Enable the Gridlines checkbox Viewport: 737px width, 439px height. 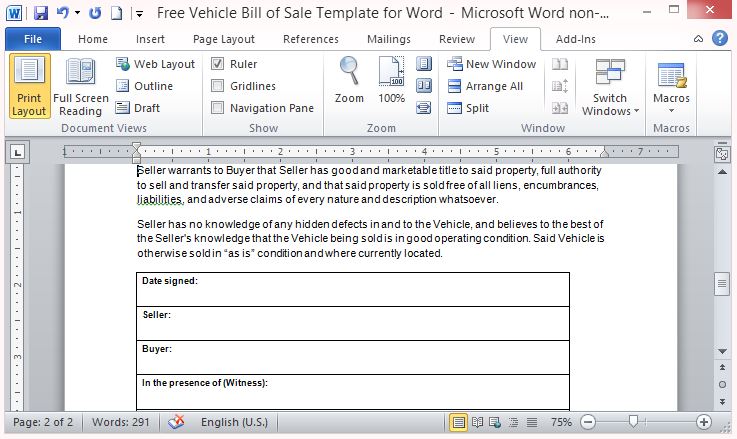(218, 86)
